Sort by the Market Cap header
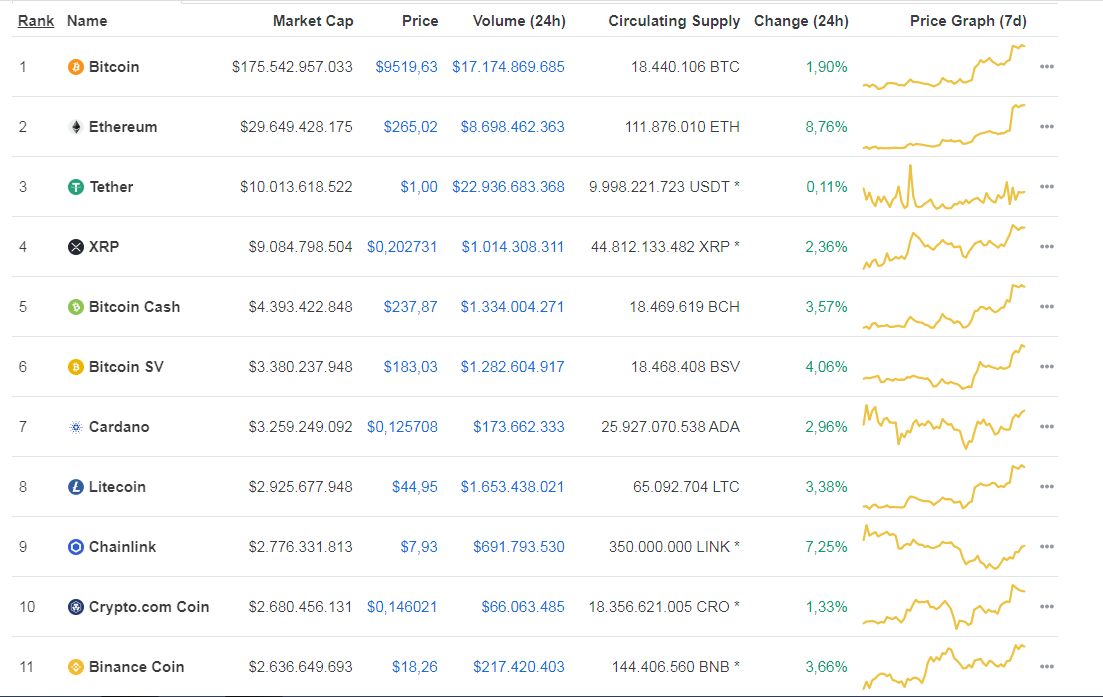1103x697 pixels. point(313,21)
